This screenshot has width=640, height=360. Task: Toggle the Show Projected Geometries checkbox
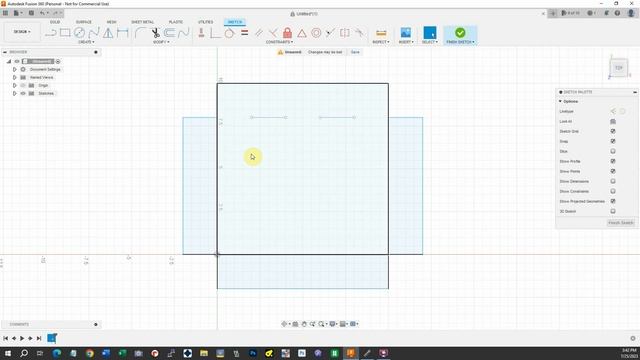(x=613, y=201)
